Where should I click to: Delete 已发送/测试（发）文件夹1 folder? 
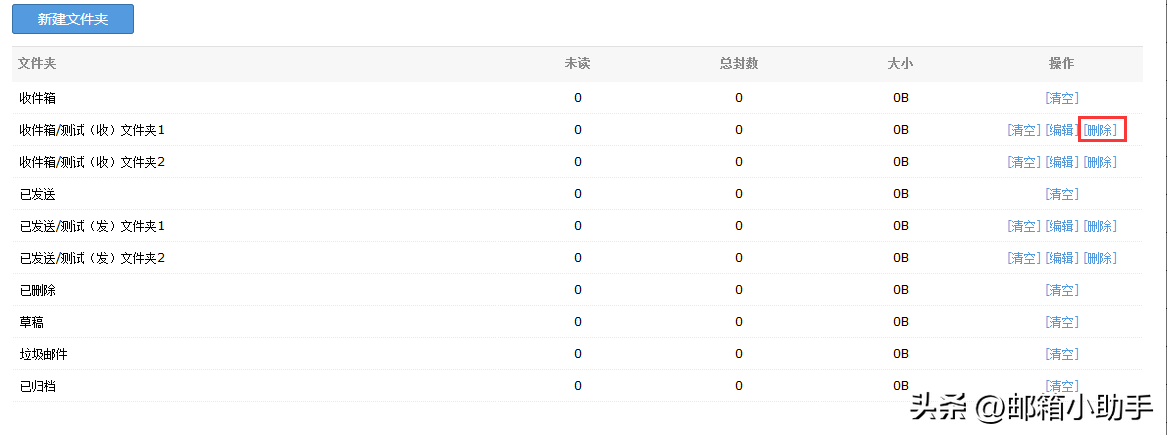tap(1100, 226)
